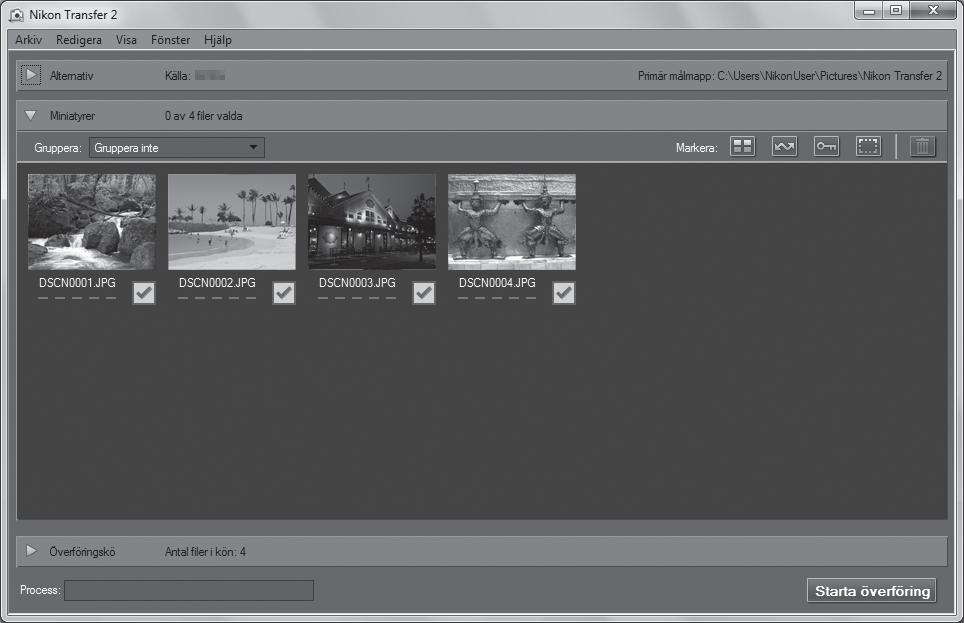Click the DSCN0003.JPG file name
The width and height of the screenshot is (964, 623).
click(357, 283)
